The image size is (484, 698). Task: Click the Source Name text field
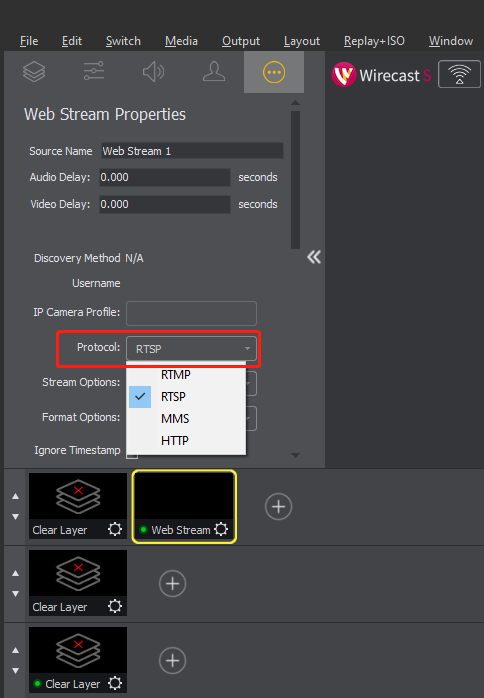pos(192,151)
